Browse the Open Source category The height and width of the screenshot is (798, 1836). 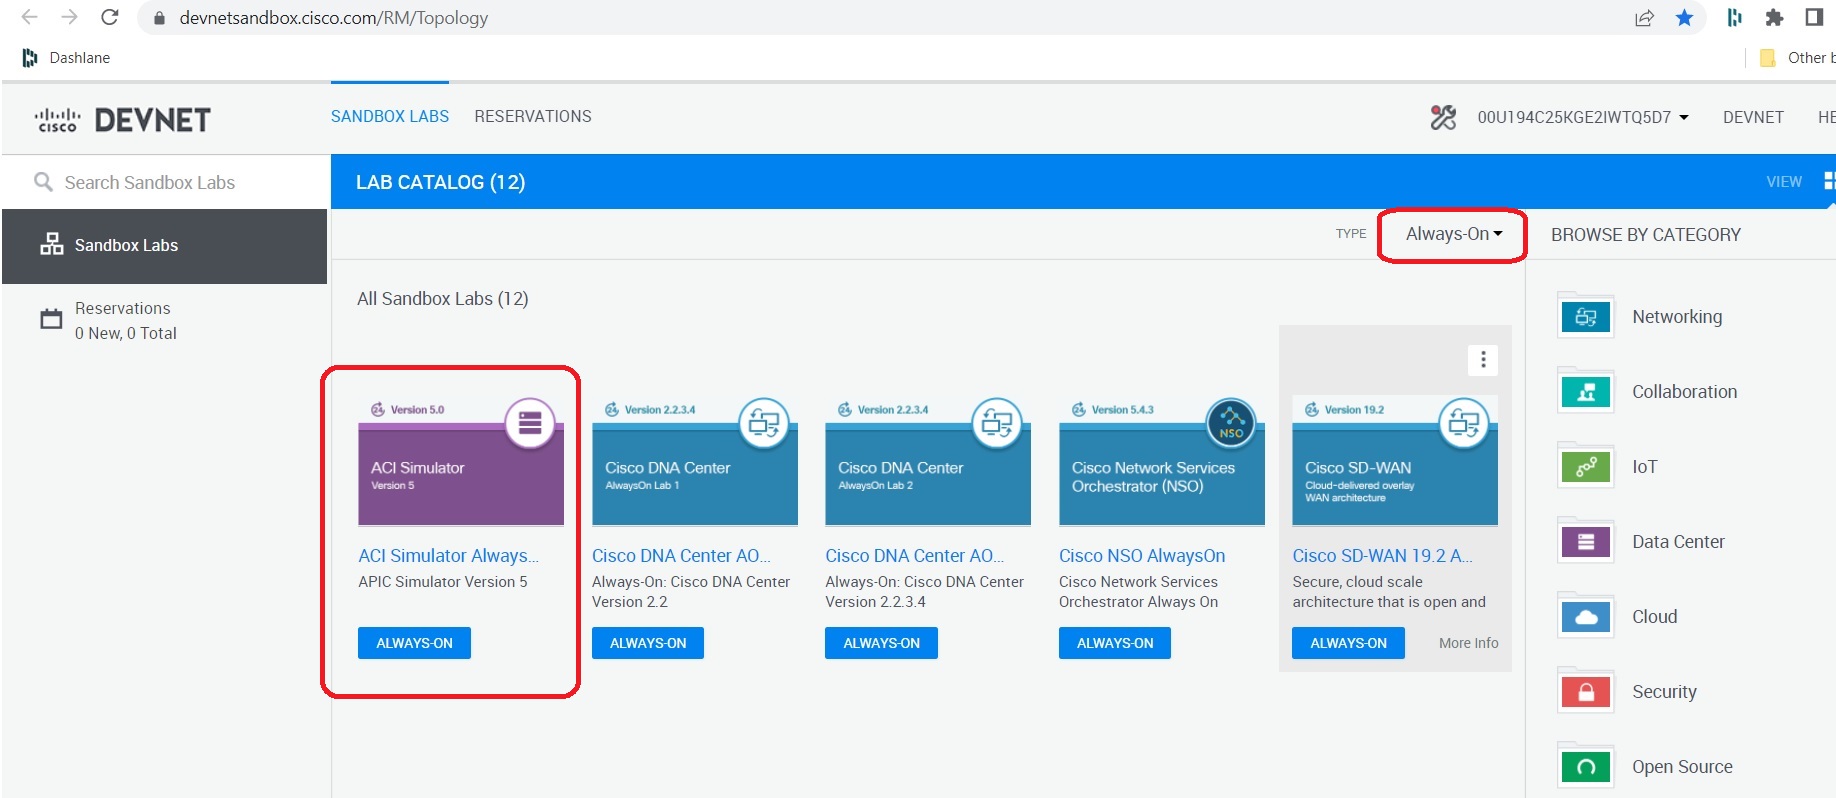(x=1682, y=767)
